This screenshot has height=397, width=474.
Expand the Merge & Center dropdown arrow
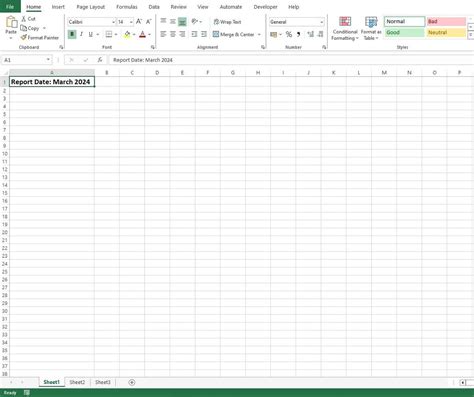click(259, 34)
